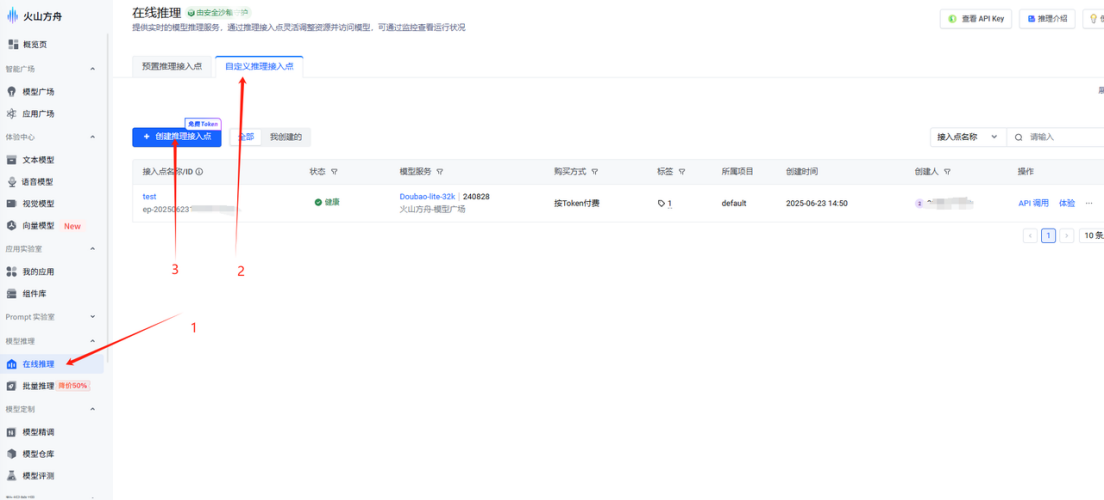Click filter icon beside 创建人 column
The height and width of the screenshot is (500, 1104).
click(x=947, y=172)
